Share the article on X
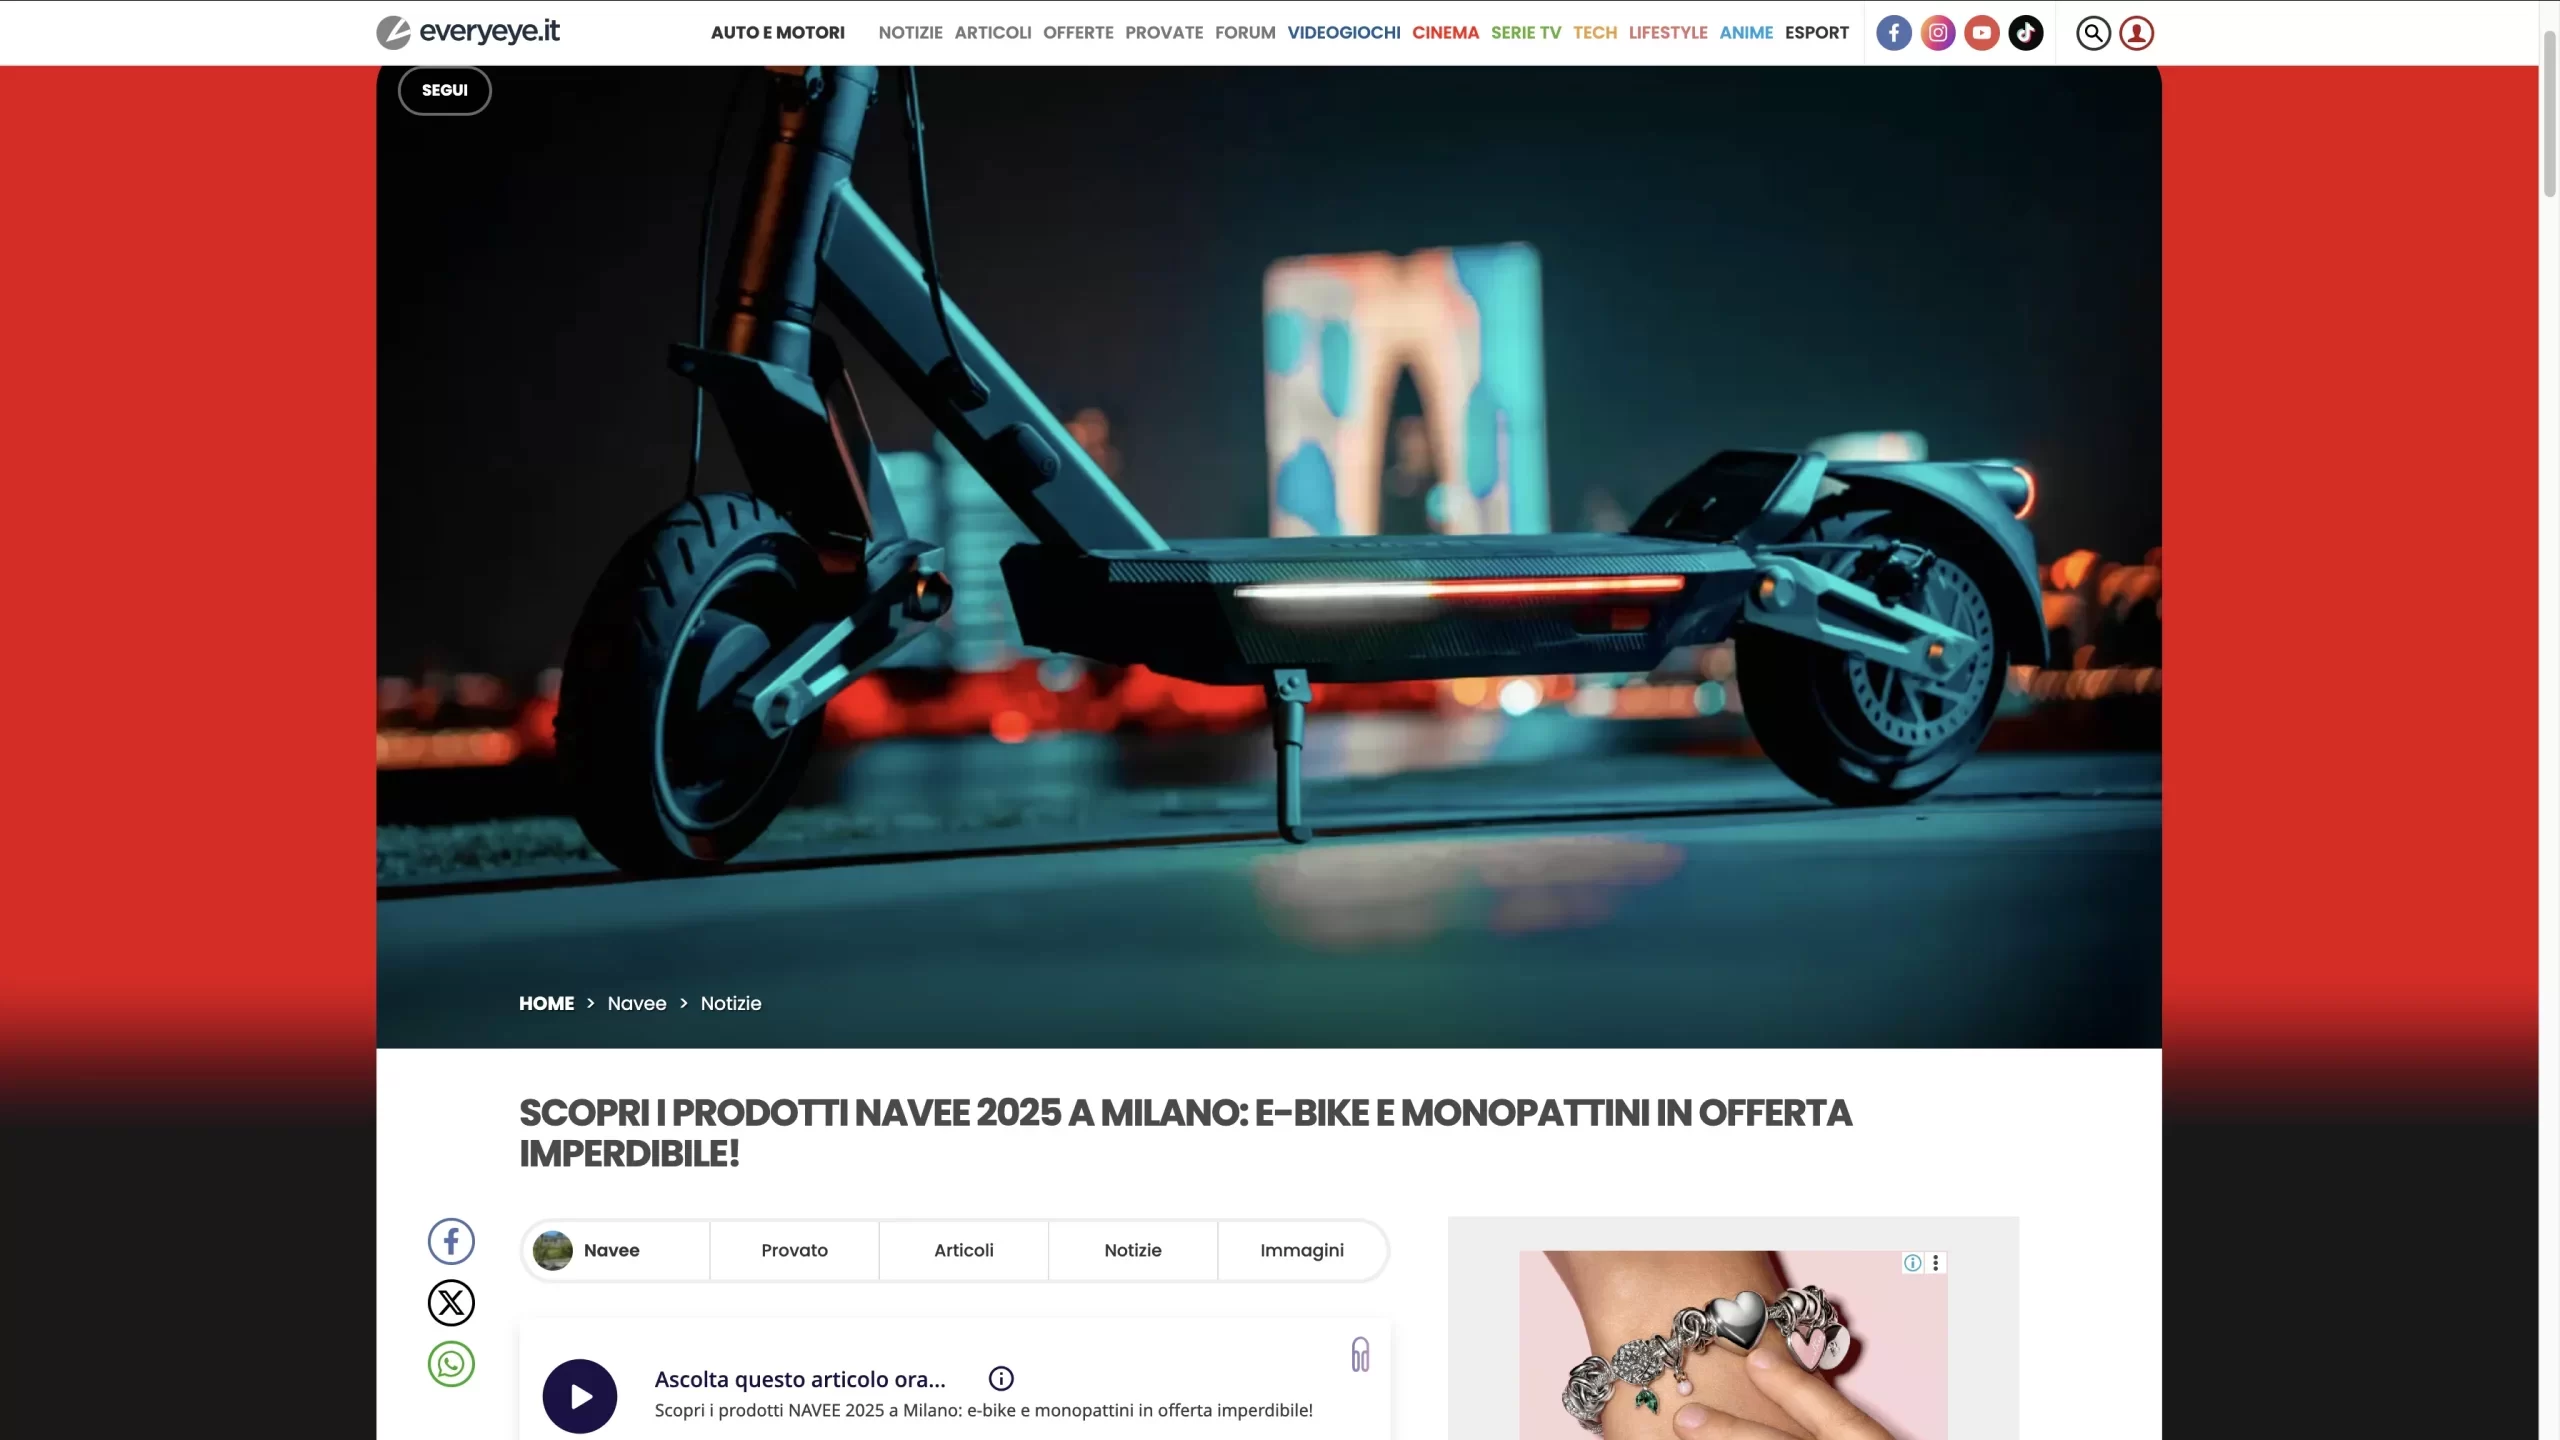Screen dimensions: 2560x1440 click(451, 1302)
